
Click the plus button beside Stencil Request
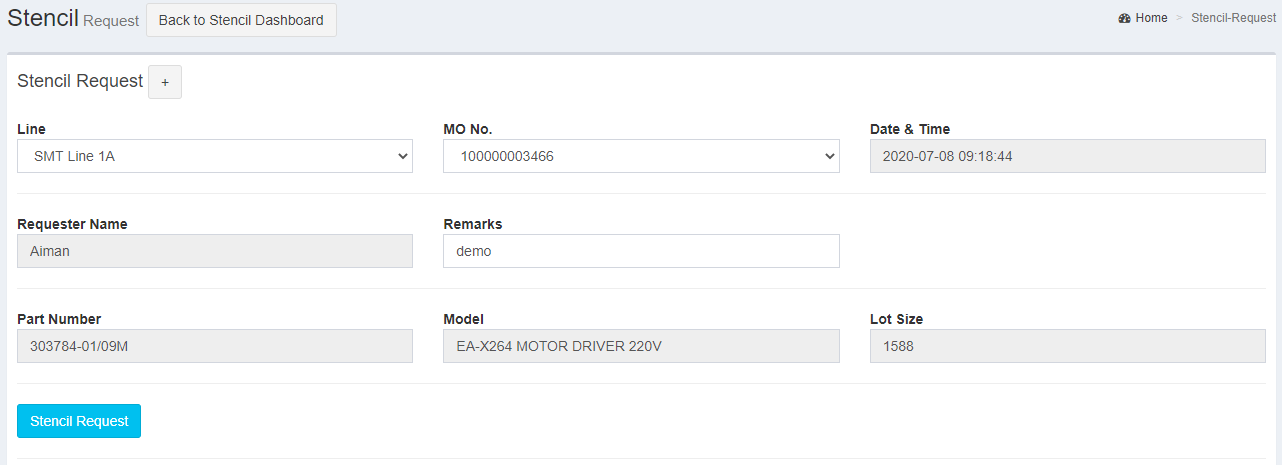click(x=165, y=82)
